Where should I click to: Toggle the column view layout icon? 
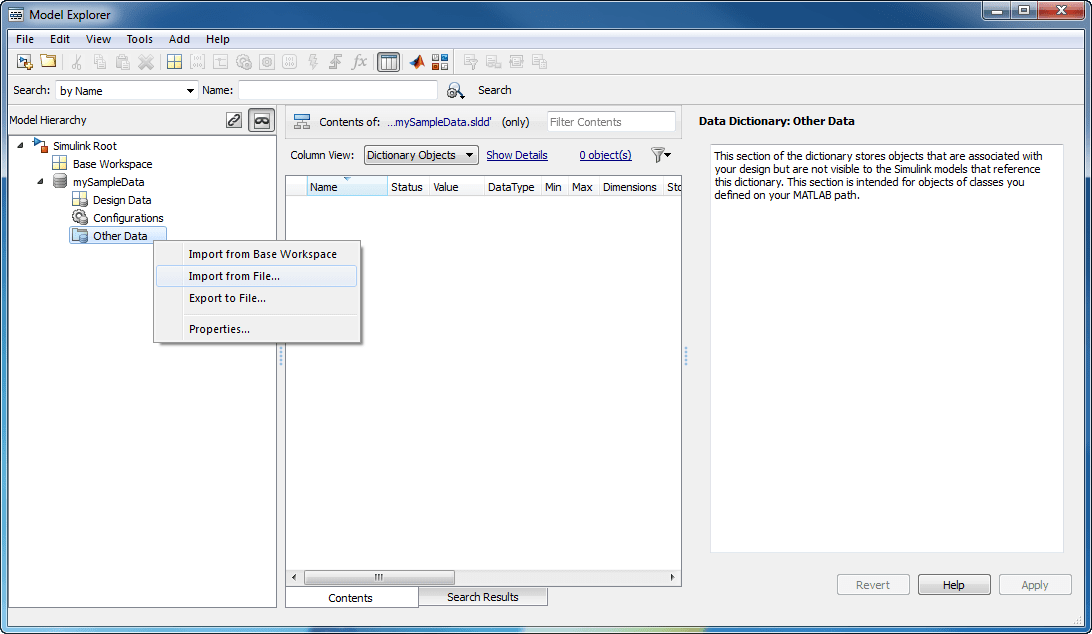coord(388,62)
